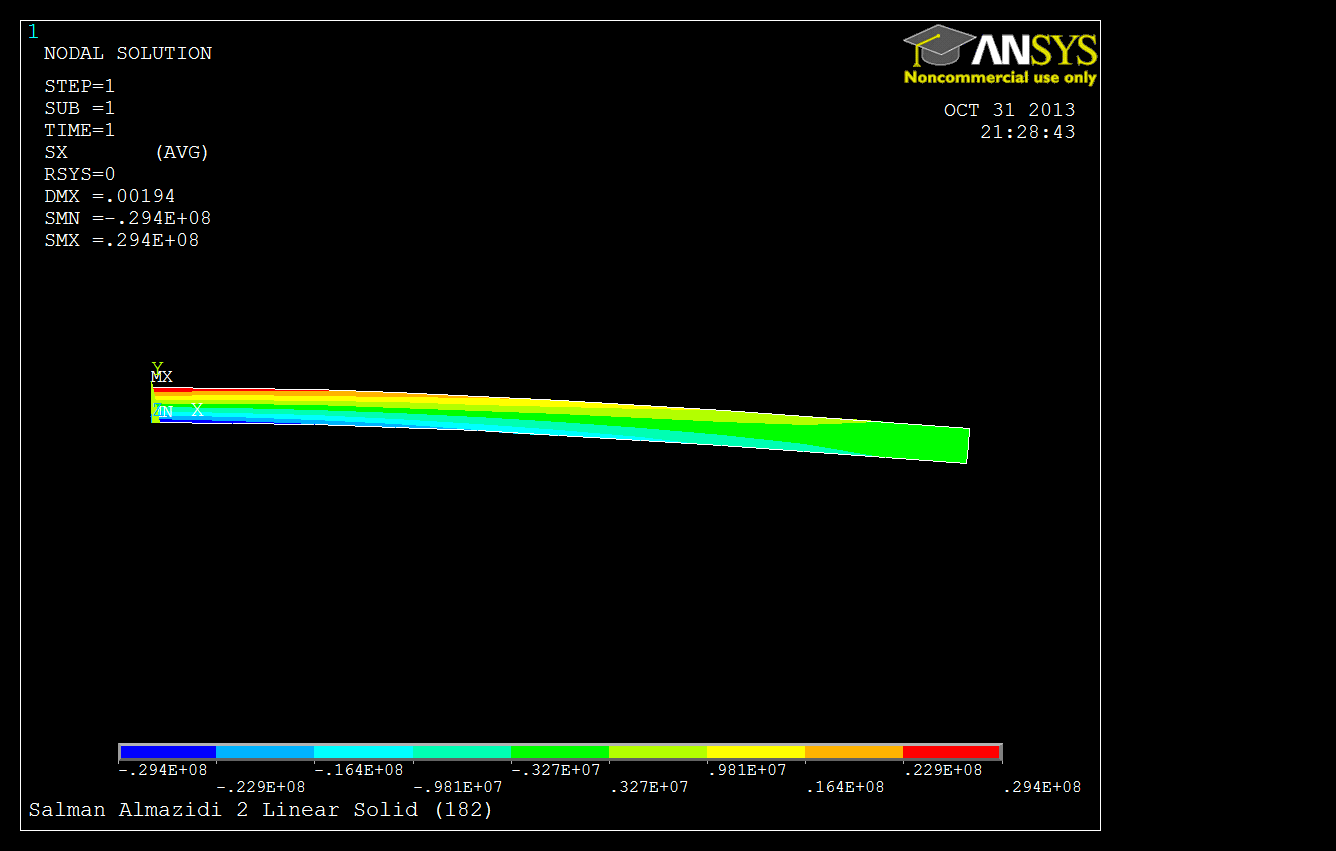Click the SMX =.294E+08 value line
1336x851 pixels.
coord(122,240)
